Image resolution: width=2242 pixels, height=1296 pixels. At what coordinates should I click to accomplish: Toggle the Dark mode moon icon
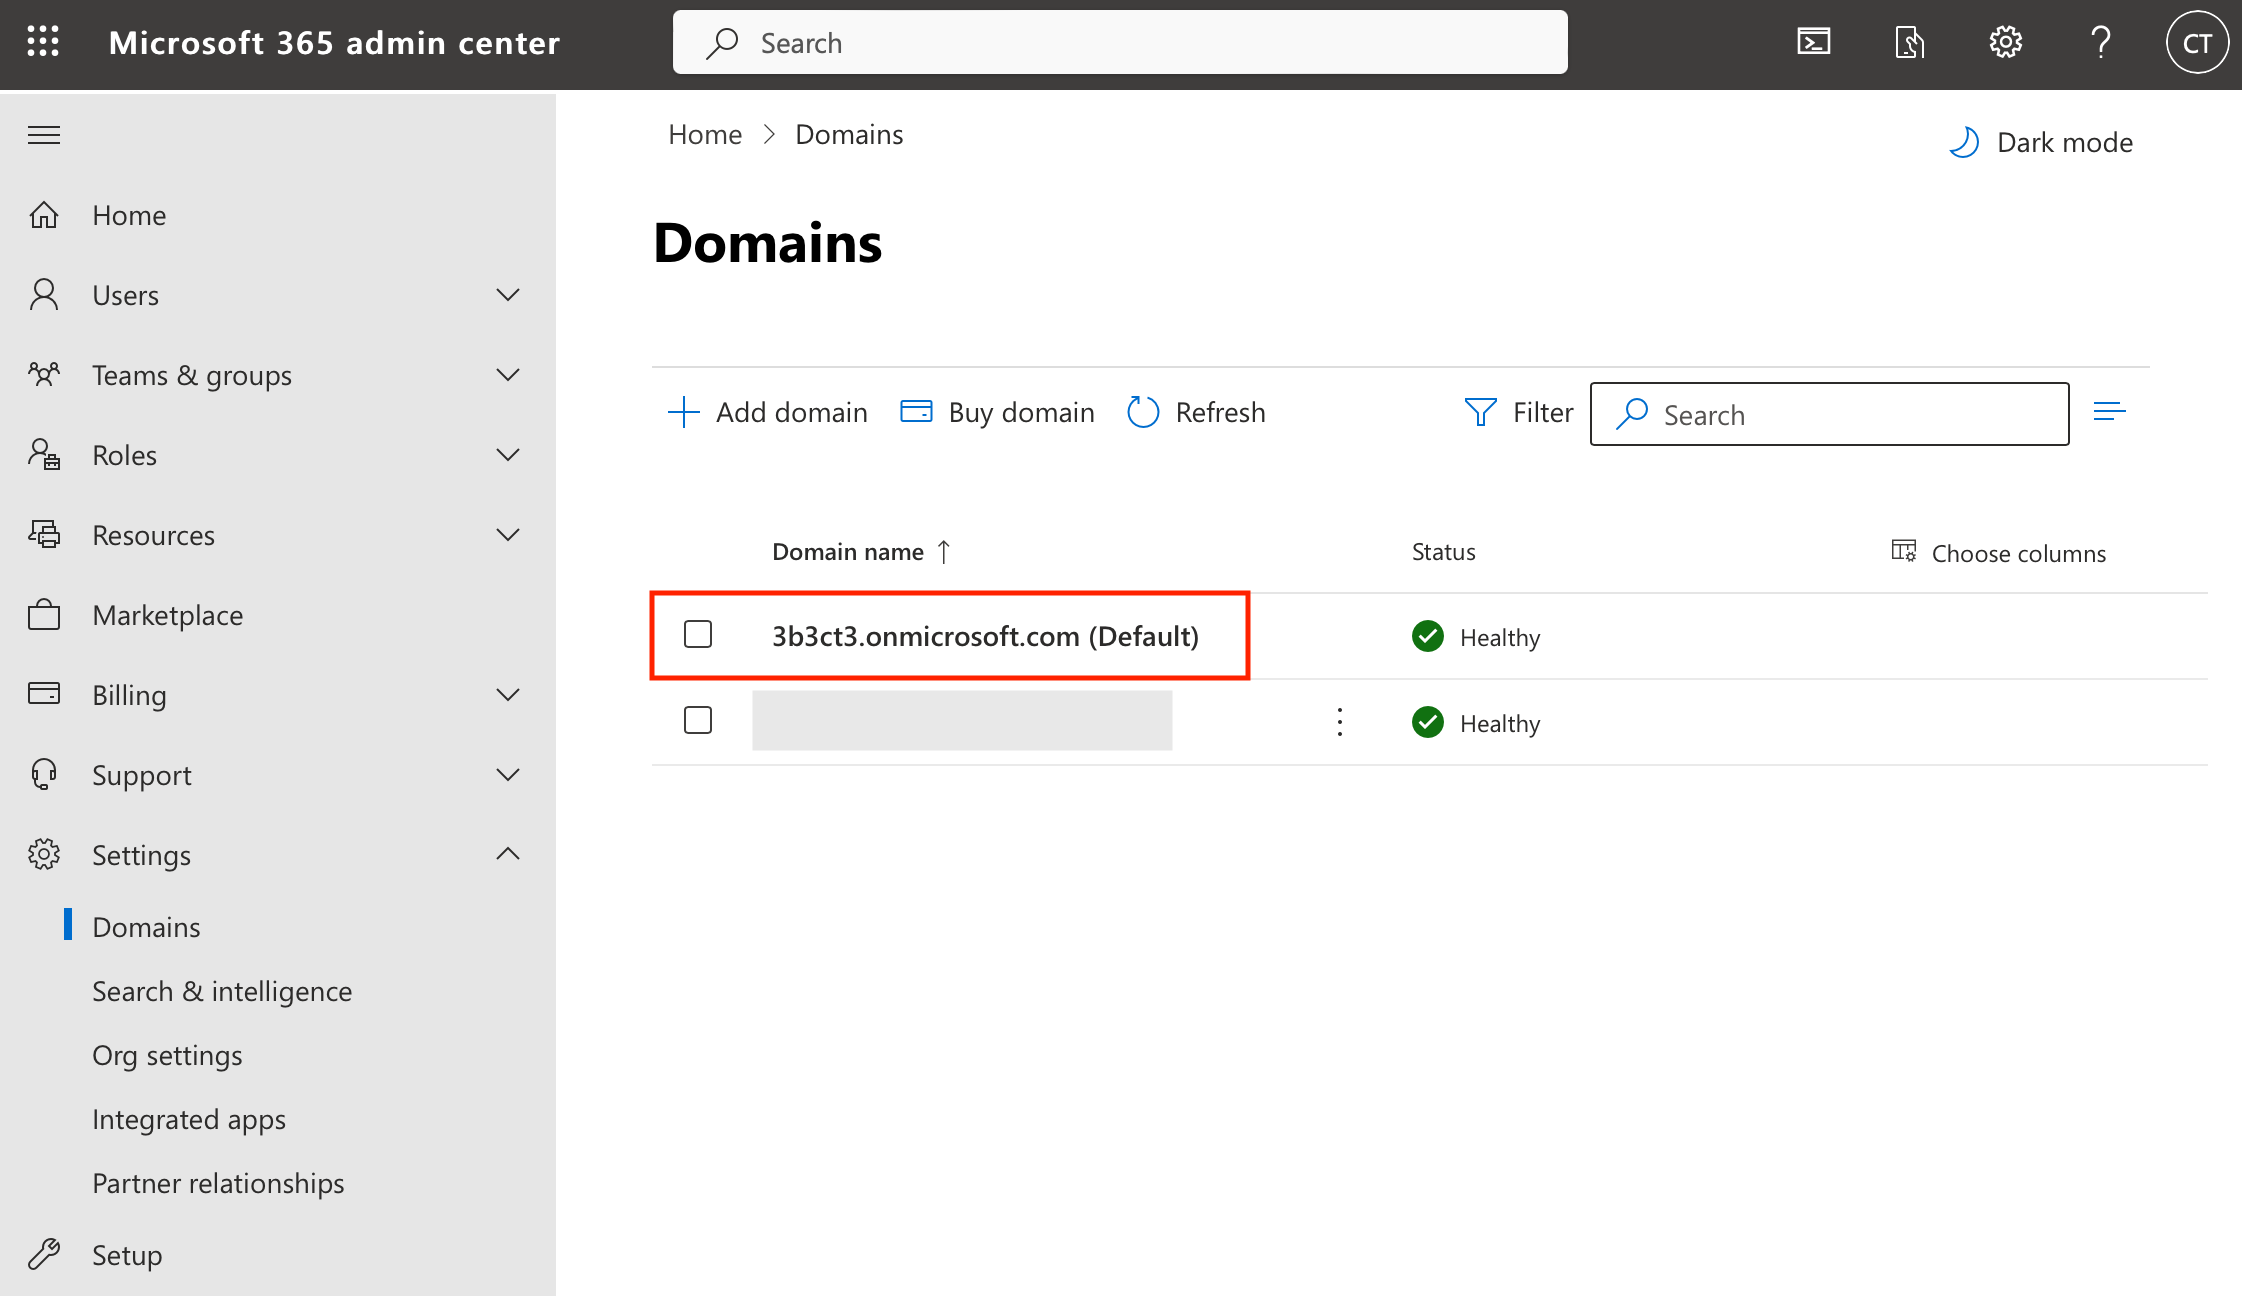1964,142
